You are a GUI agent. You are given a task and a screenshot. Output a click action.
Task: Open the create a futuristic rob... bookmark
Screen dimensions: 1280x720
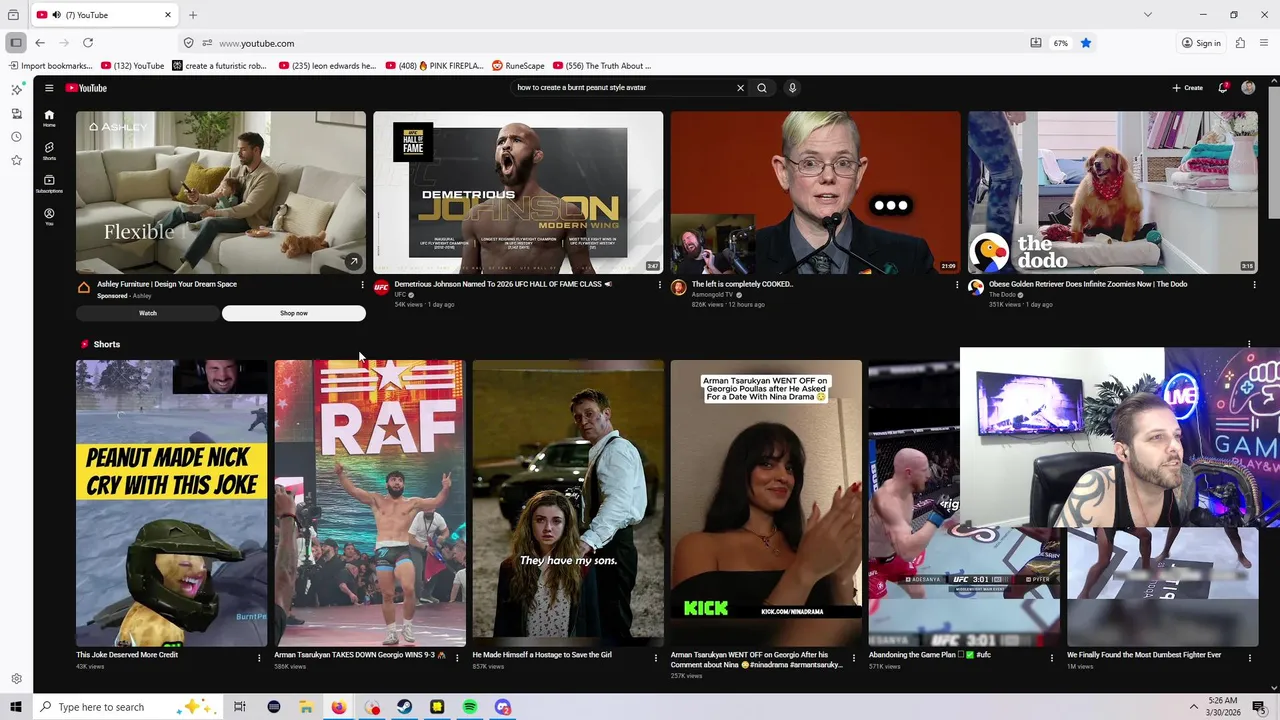219,66
